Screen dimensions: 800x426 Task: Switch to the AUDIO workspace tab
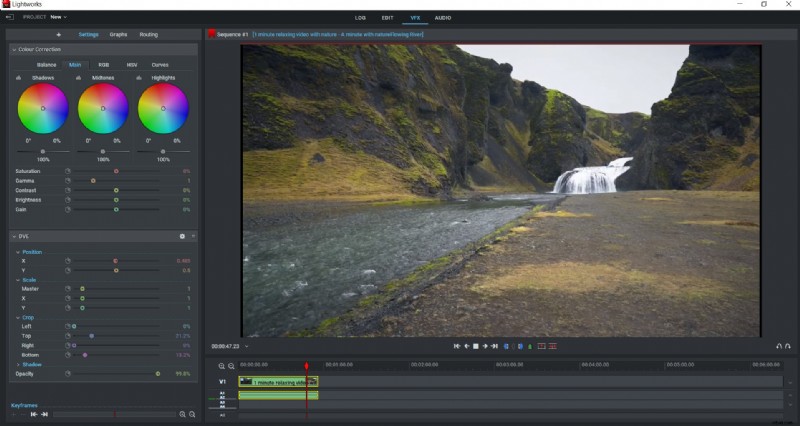(x=443, y=17)
